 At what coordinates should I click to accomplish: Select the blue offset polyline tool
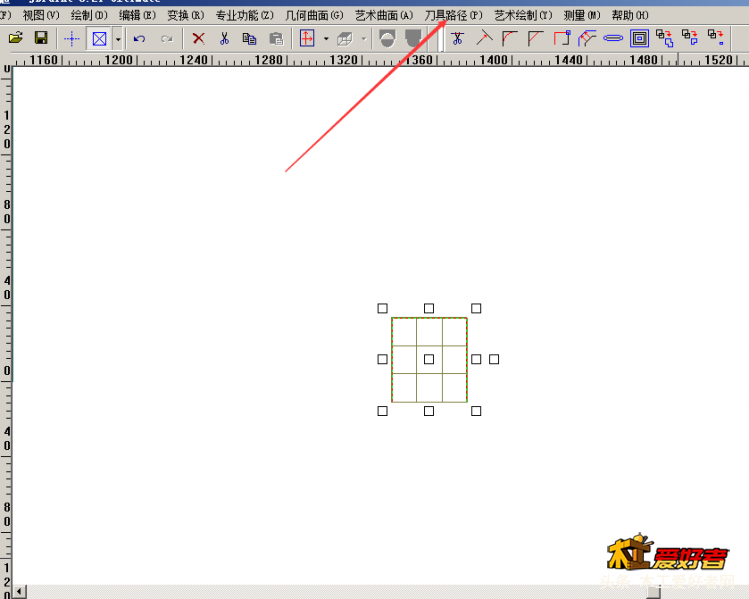(x=587, y=38)
